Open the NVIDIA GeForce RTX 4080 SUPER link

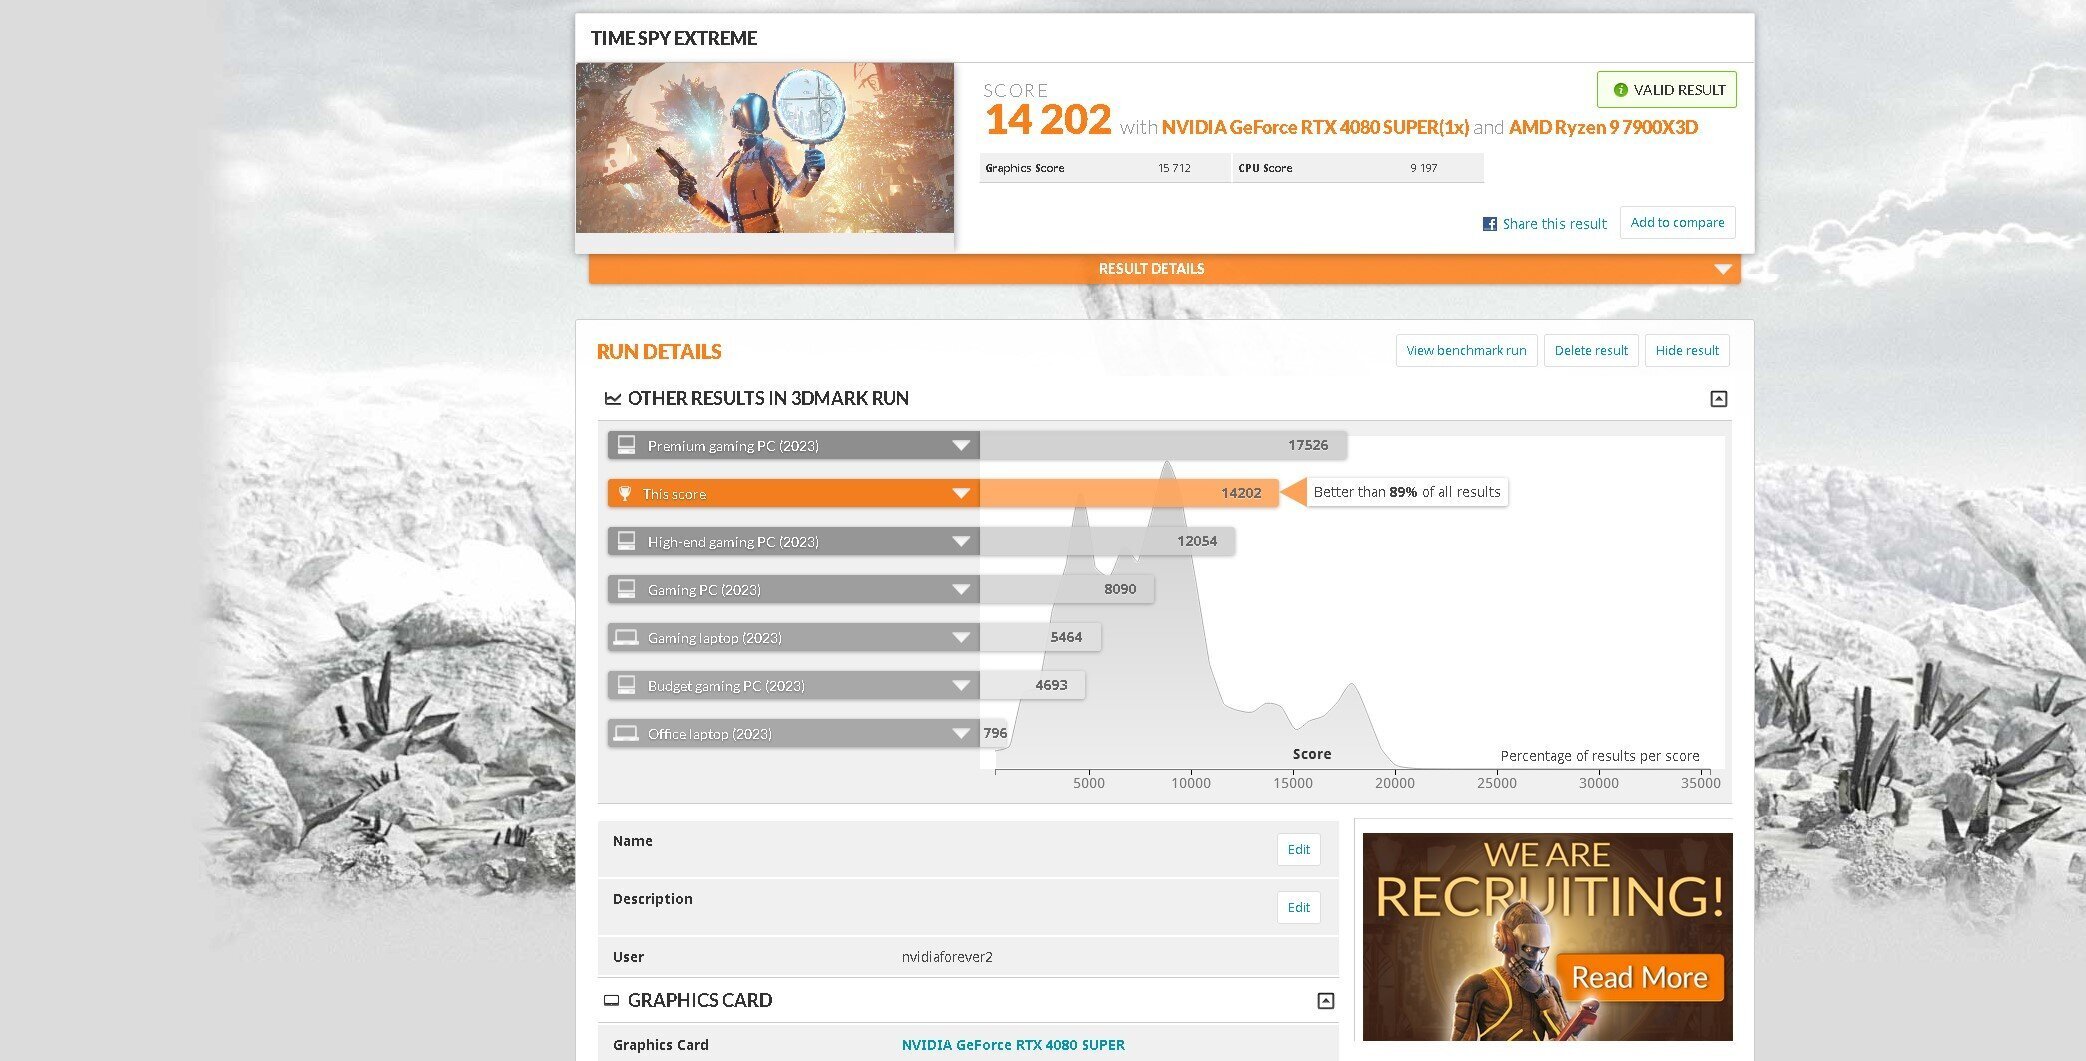pyautogui.click(x=1013, y=1045)
